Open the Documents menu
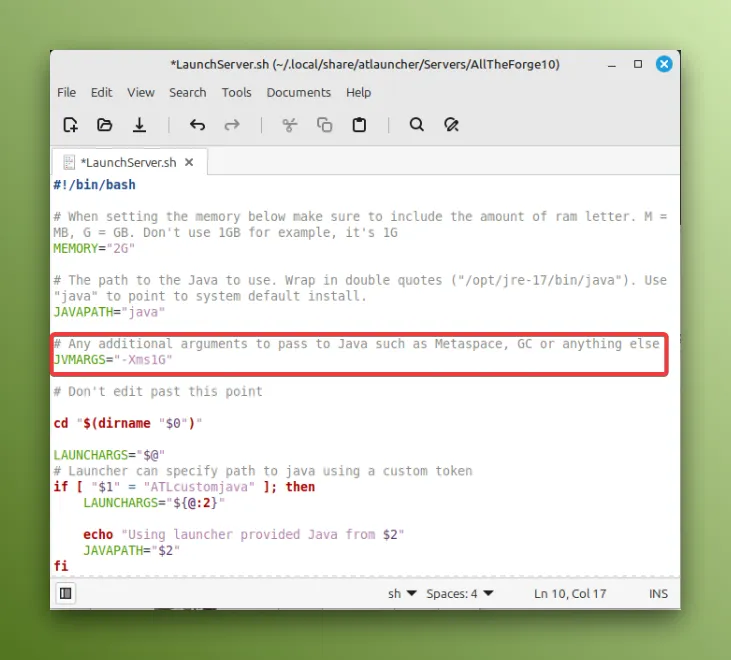Image resolution: width=731 pixels, height=660 pixels. point(298,92)
